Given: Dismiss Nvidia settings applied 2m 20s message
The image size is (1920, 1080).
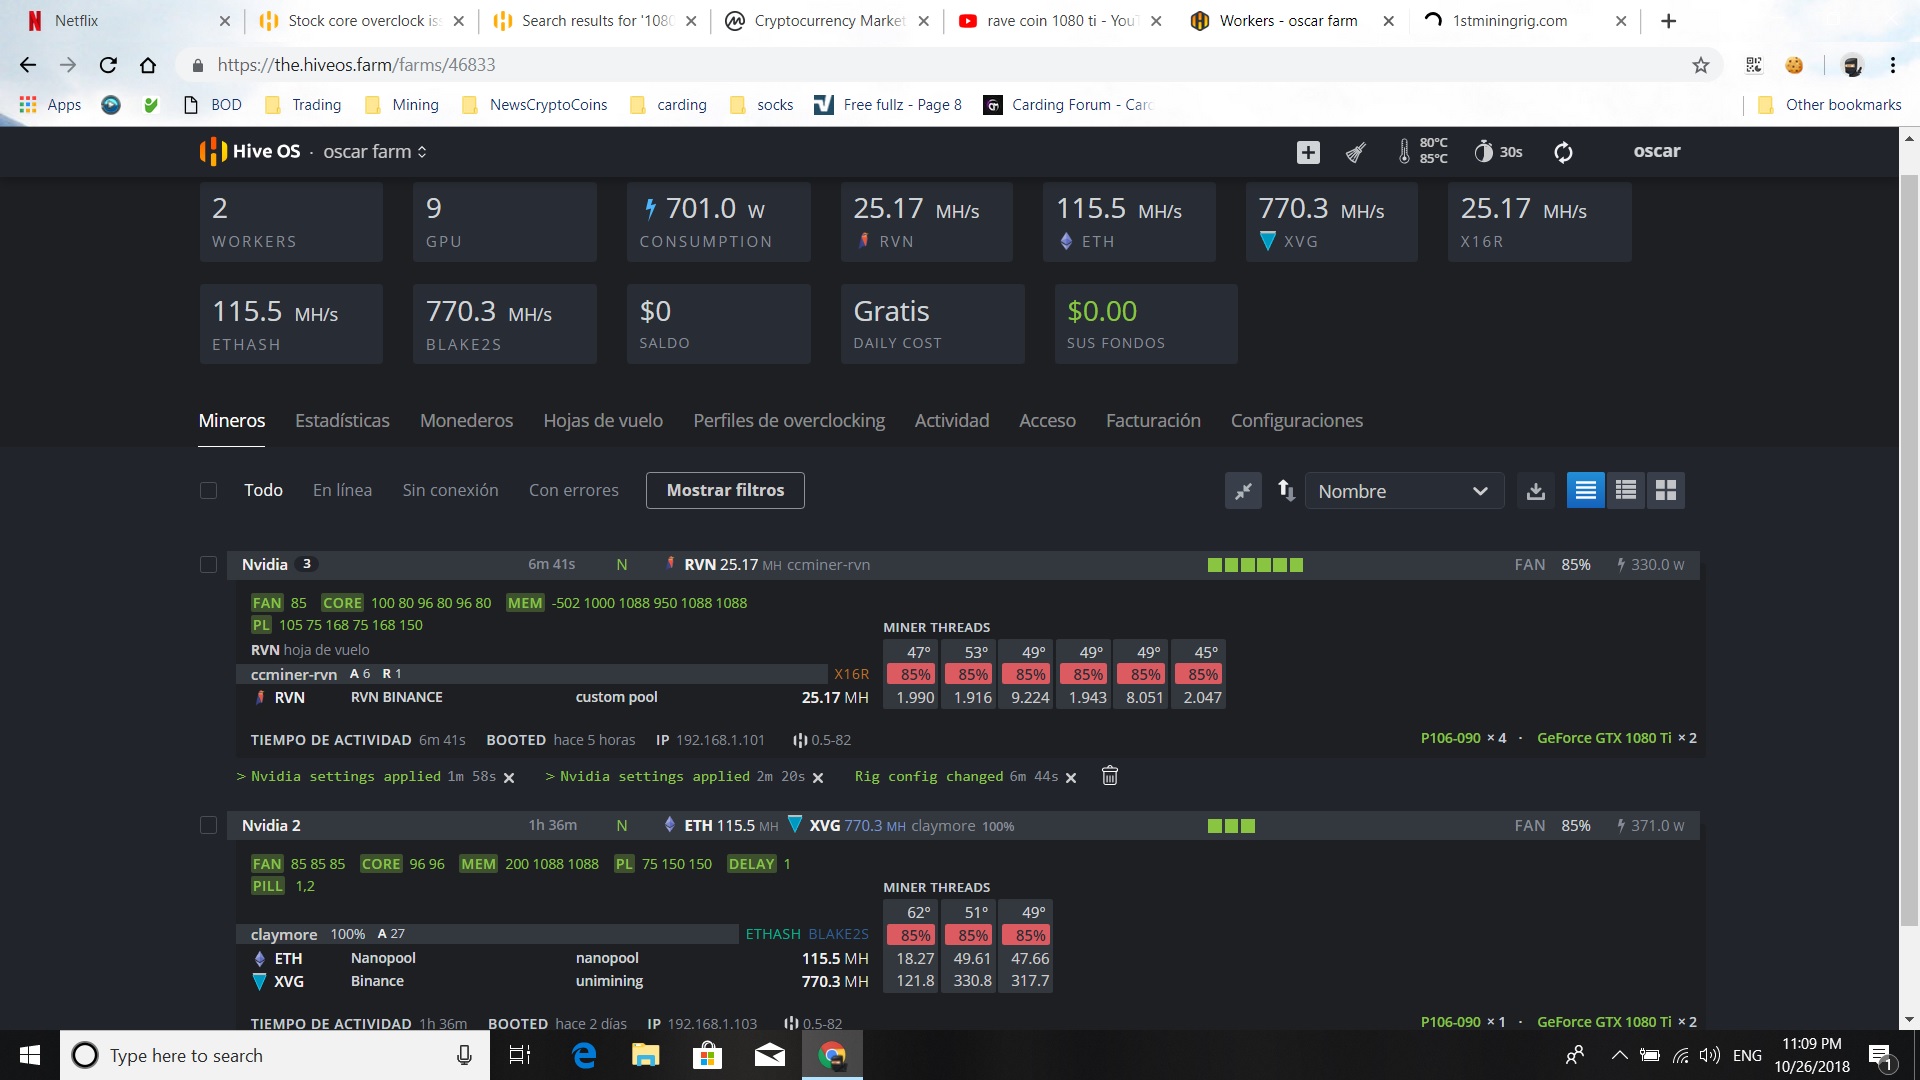Looking at the screenshot, I should 818,778.
